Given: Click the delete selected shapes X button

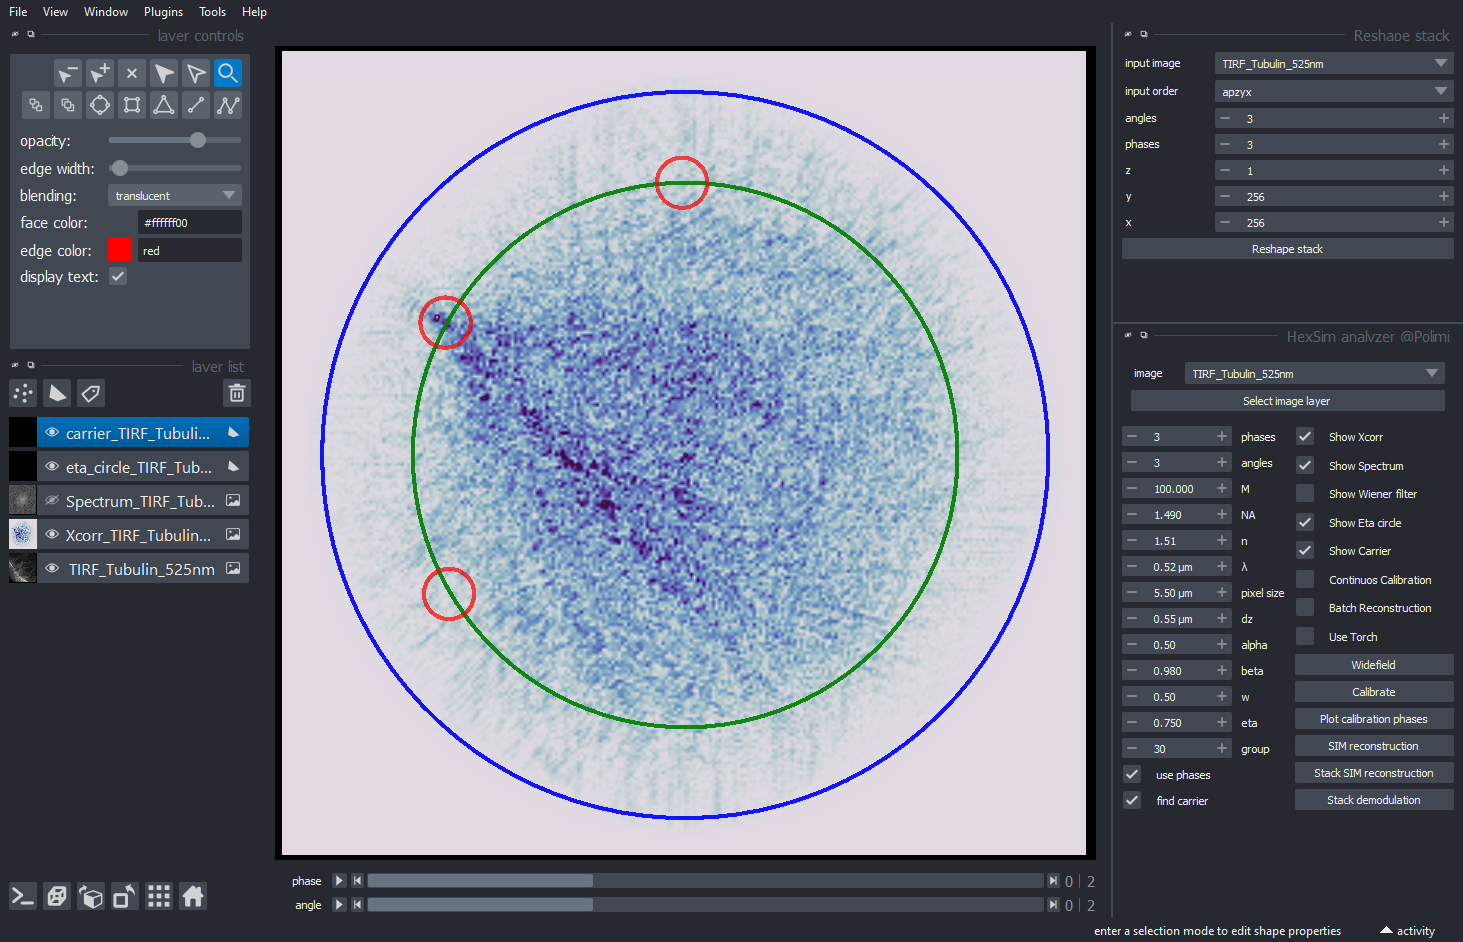Looking at the screenshot, I should coord(132,73).
